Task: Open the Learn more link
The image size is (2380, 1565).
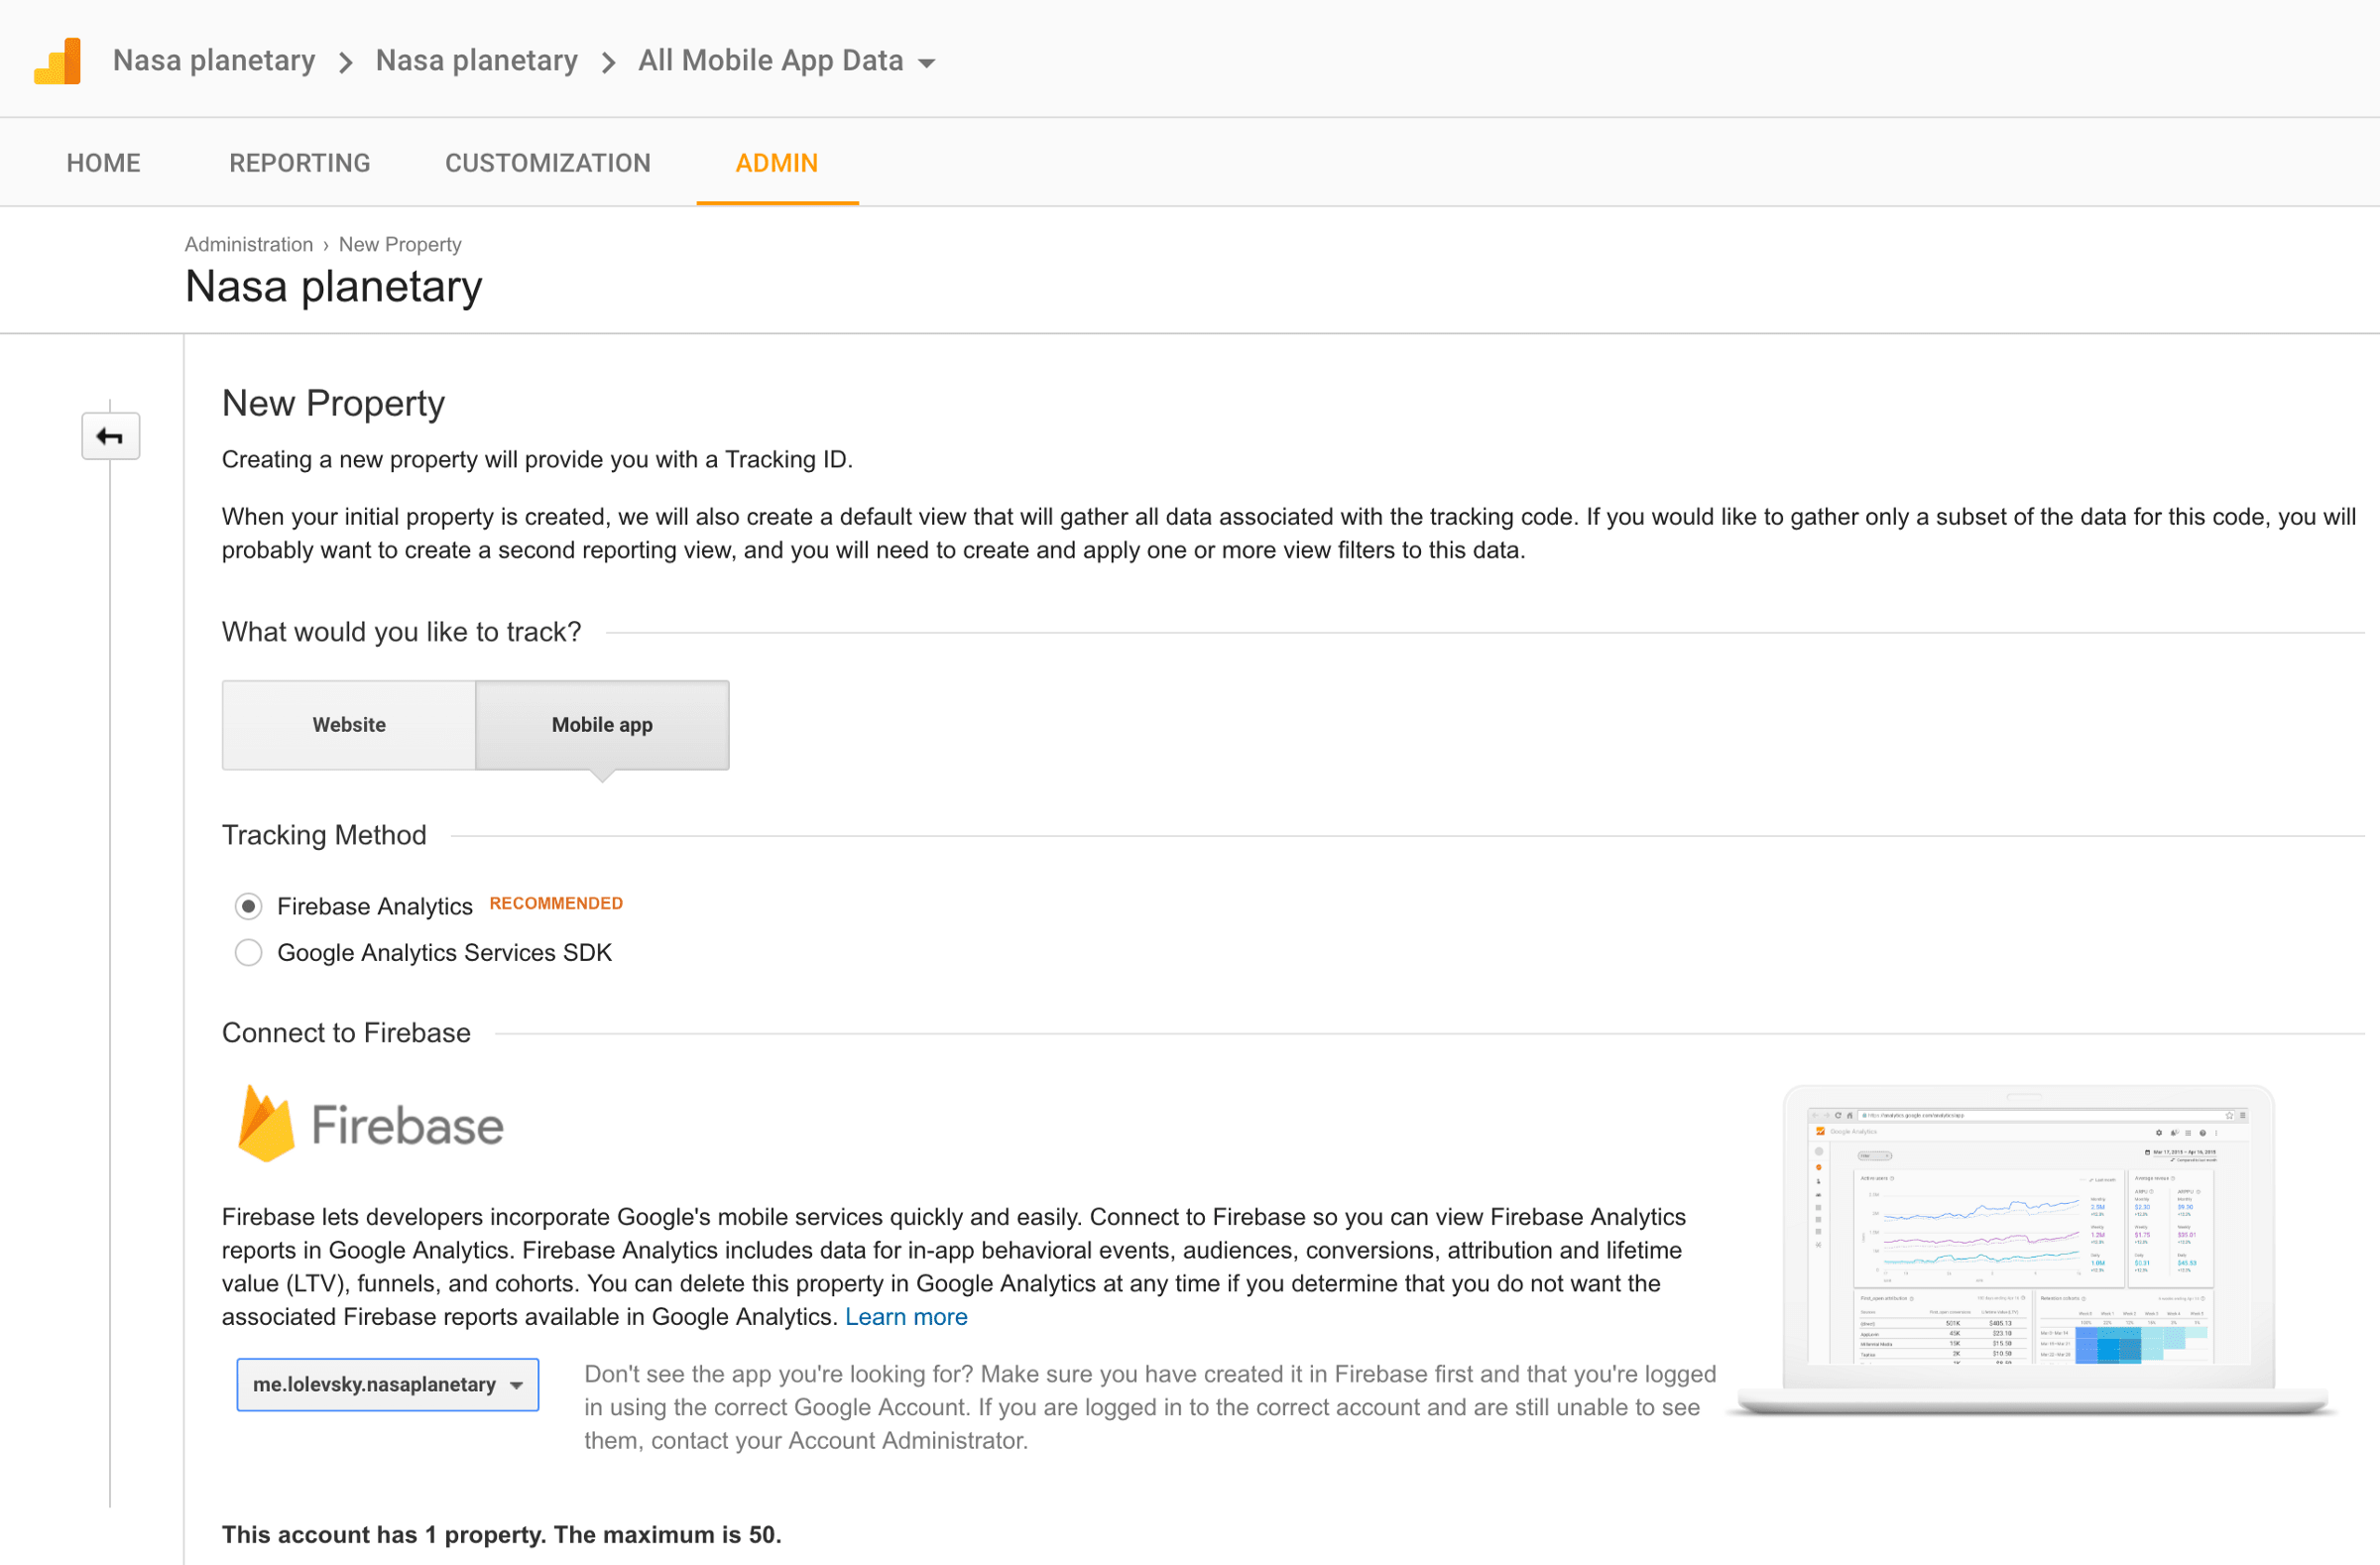Action: 905,1317
